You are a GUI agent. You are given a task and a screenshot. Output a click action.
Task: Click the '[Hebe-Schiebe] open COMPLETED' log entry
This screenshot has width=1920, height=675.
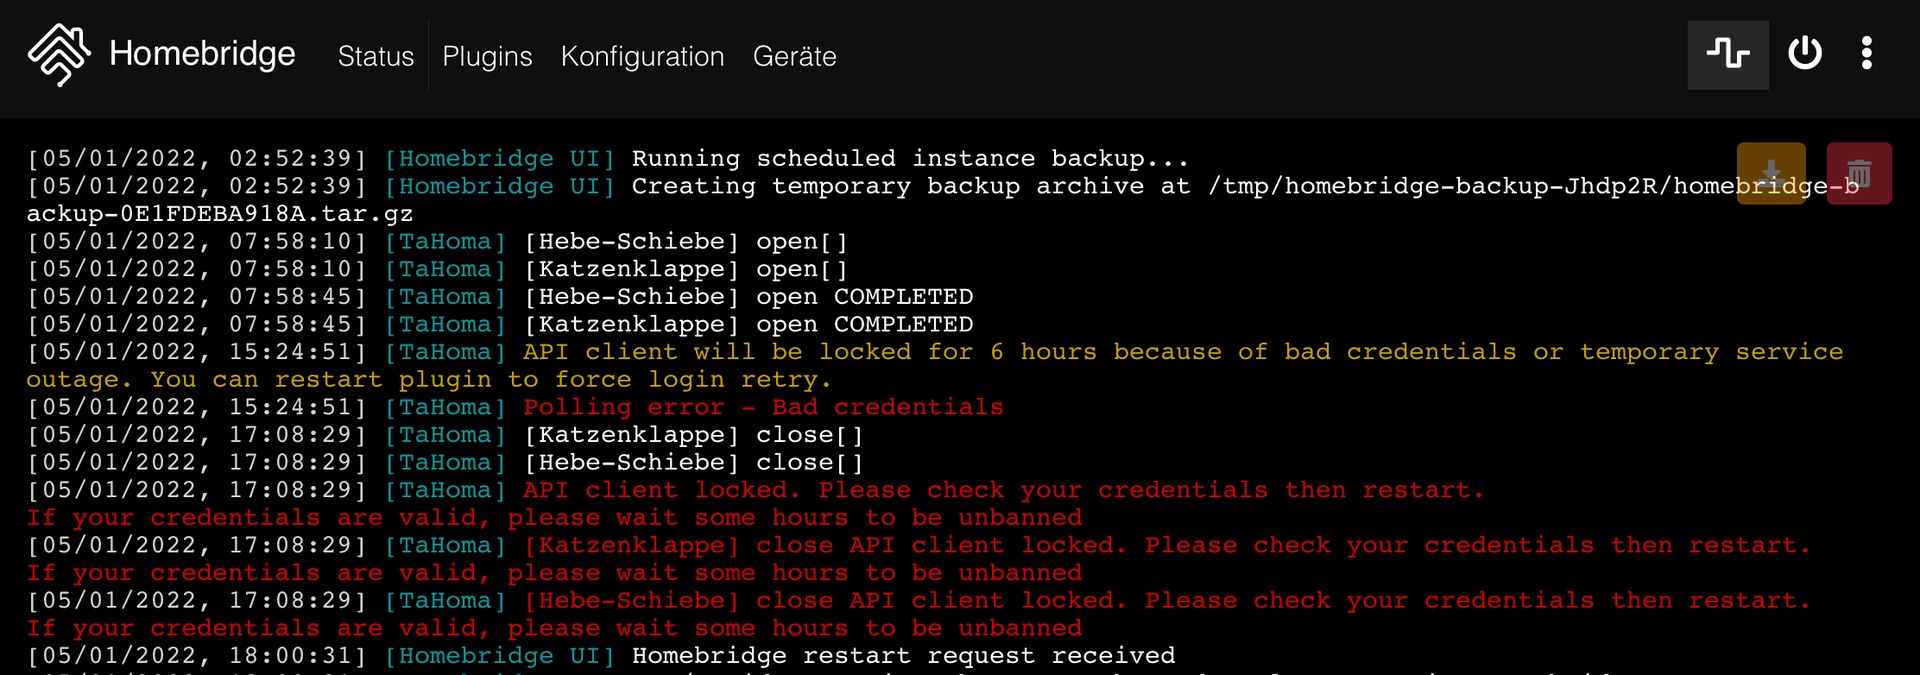(748, 297)
